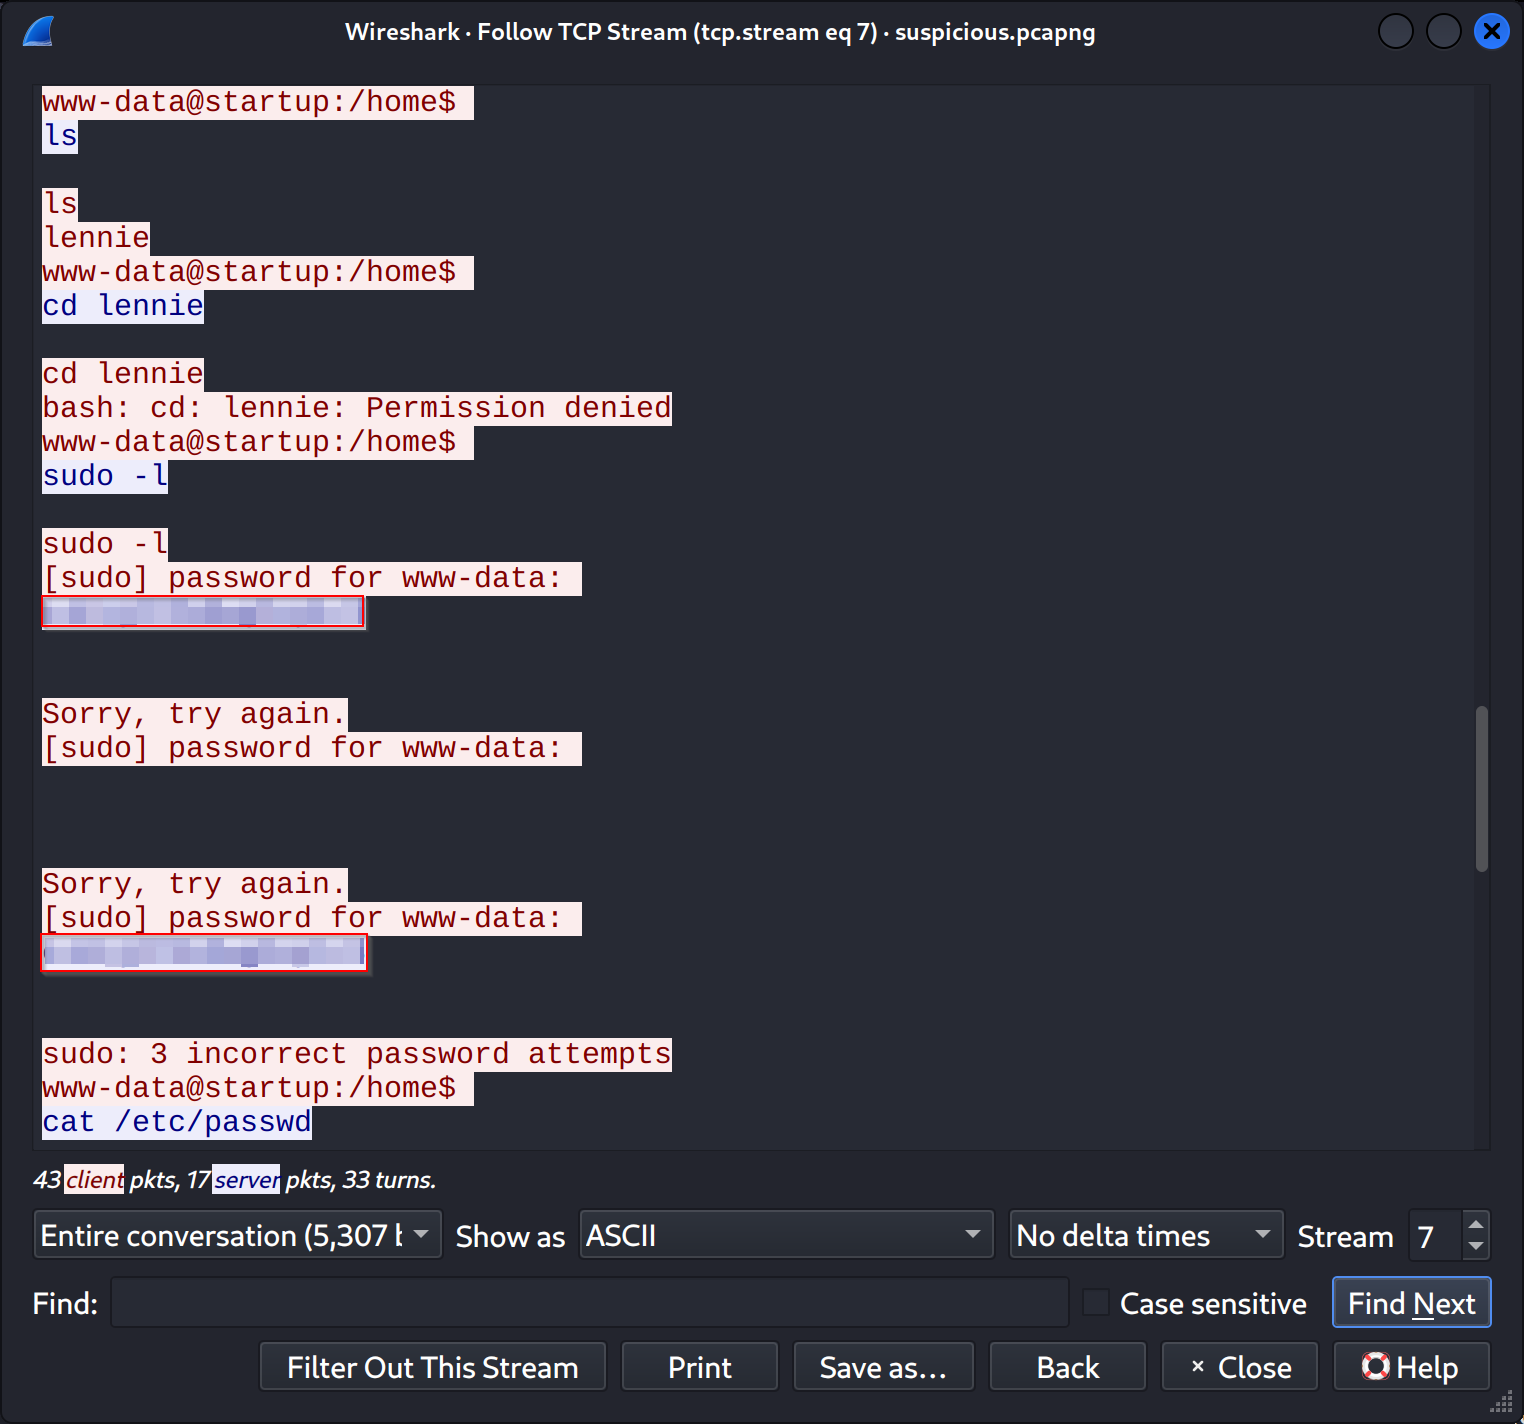
Task: Click the Print button
Action: tap(699, 1367)
